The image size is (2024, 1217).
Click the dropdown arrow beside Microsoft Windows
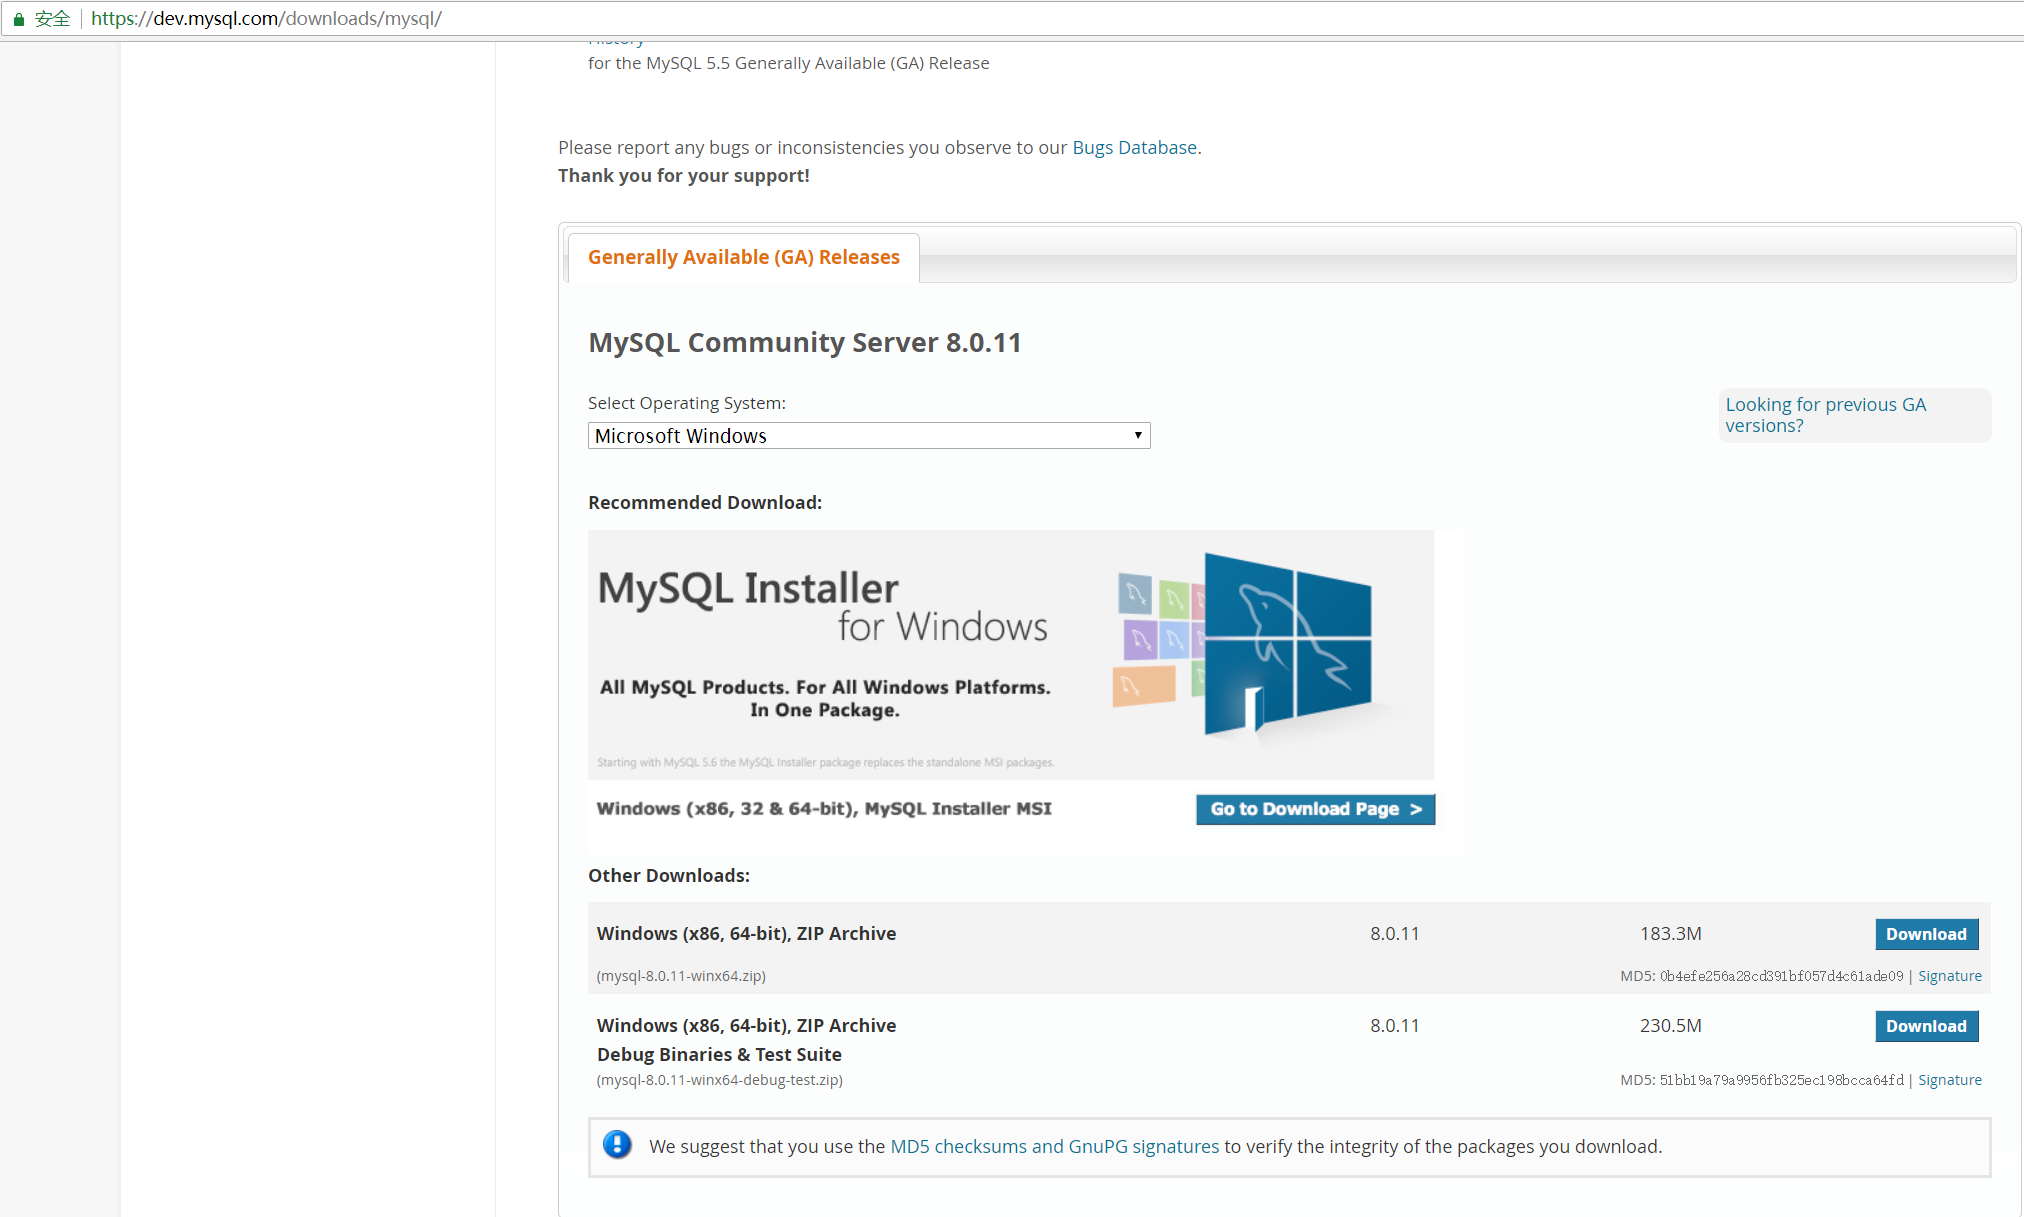(1138, 436)
